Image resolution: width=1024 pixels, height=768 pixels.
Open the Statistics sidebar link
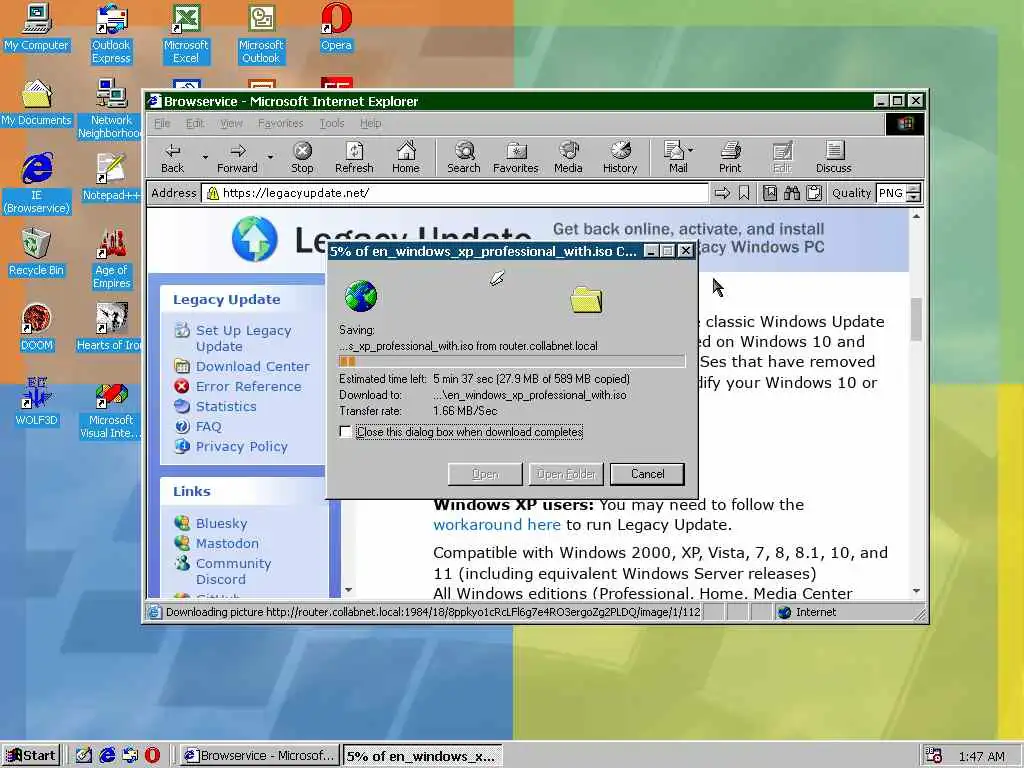(226, 406)
